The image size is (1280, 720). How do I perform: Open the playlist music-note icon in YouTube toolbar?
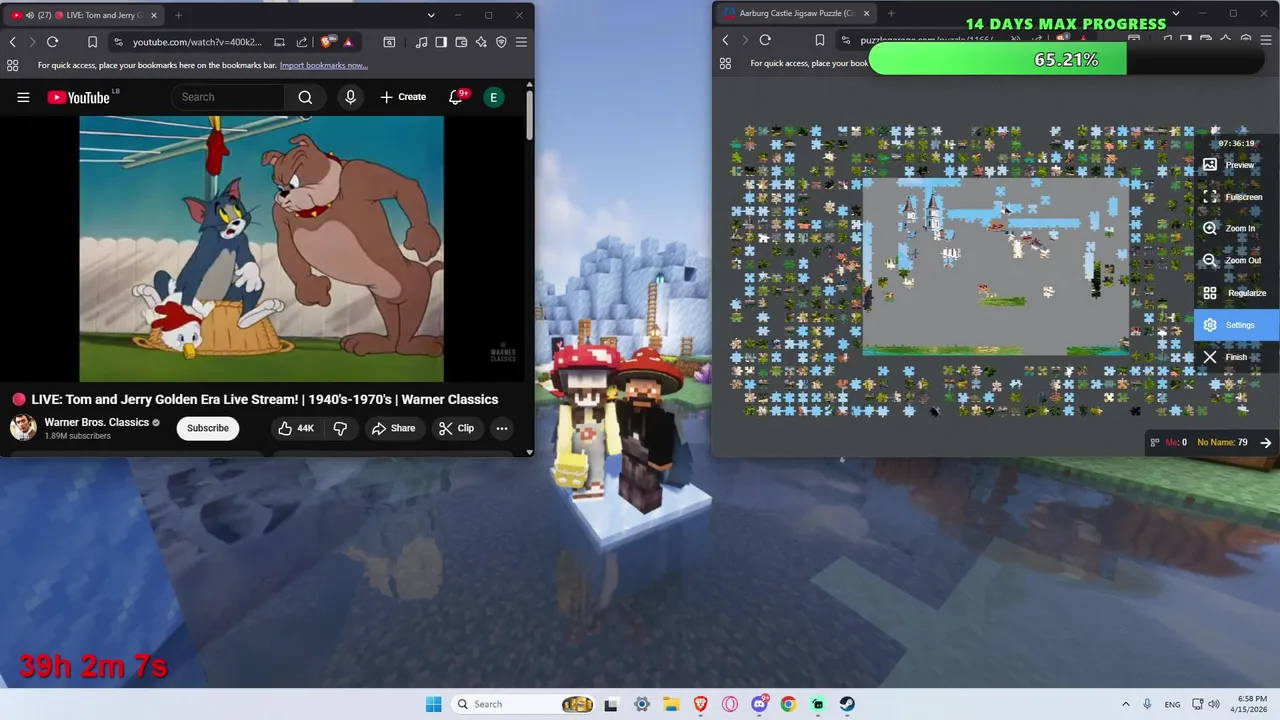421,42
